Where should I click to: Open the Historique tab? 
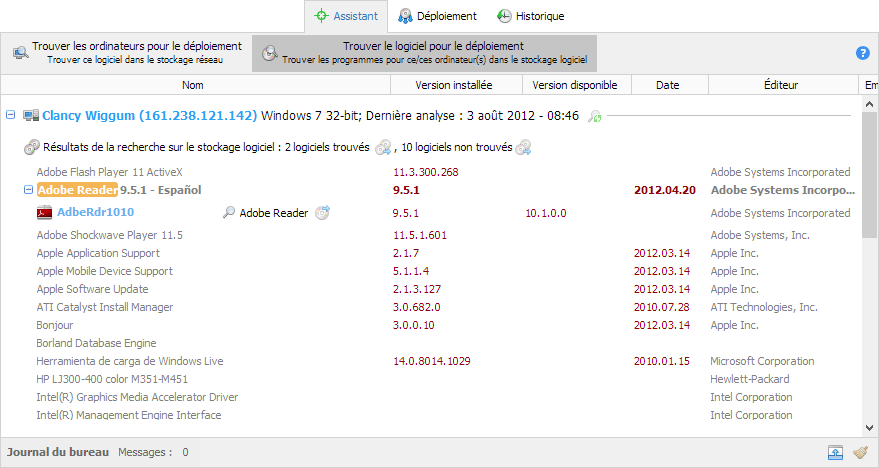[531, 16]
